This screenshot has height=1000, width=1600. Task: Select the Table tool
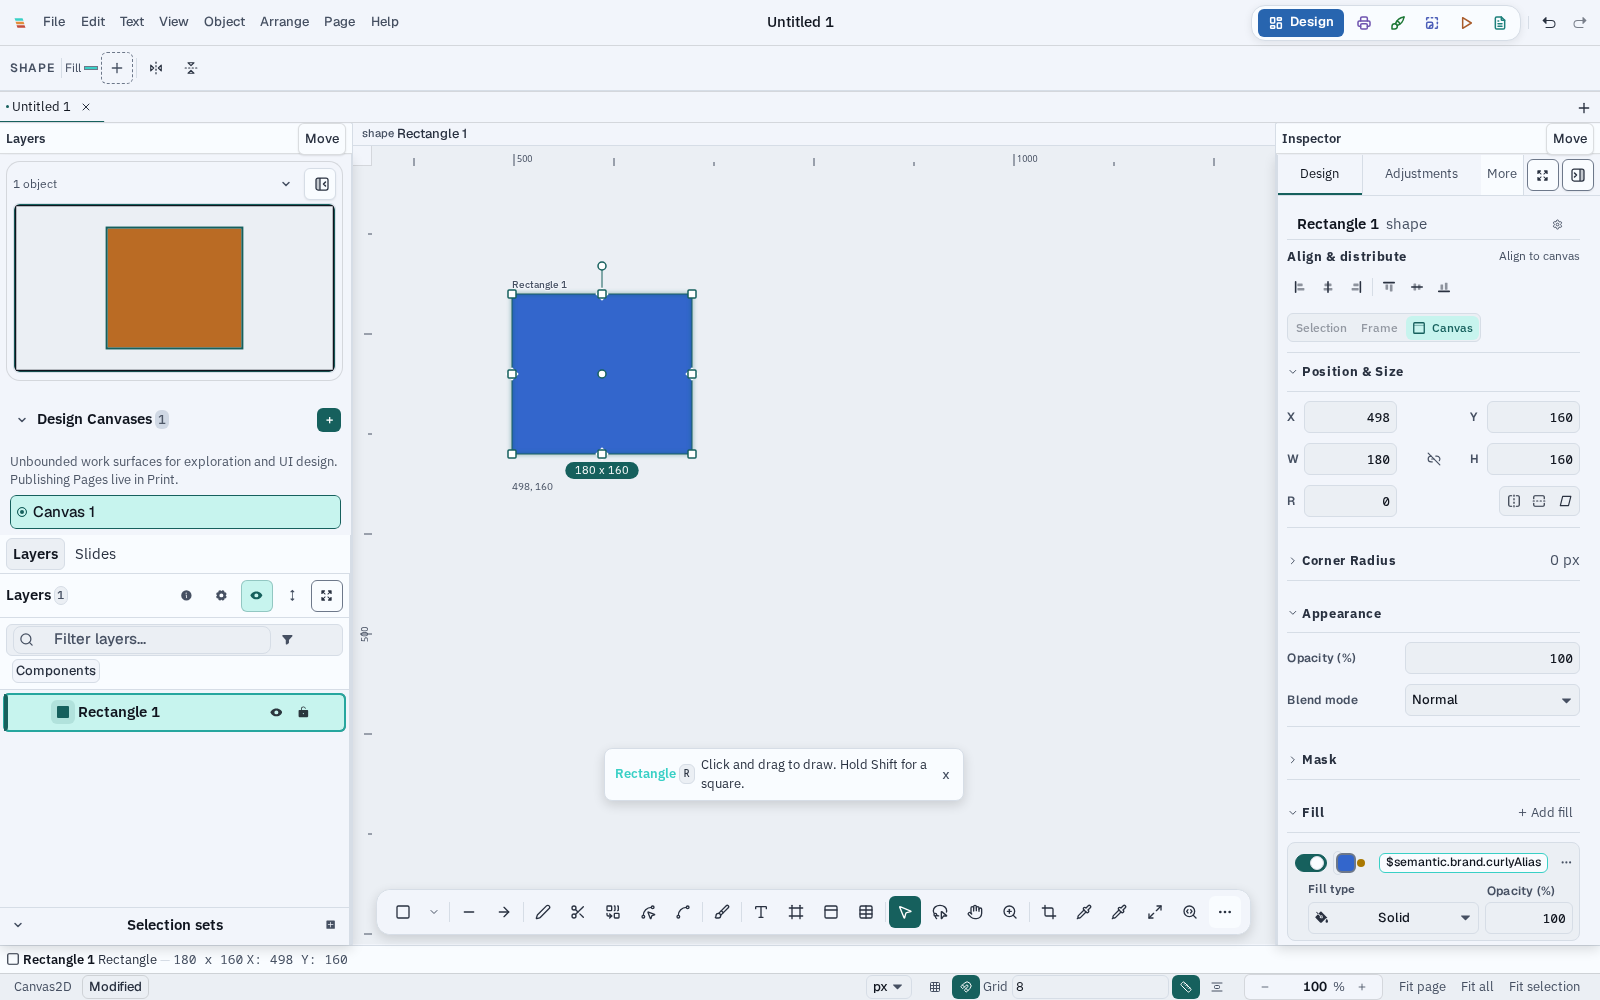click(866, 912)
